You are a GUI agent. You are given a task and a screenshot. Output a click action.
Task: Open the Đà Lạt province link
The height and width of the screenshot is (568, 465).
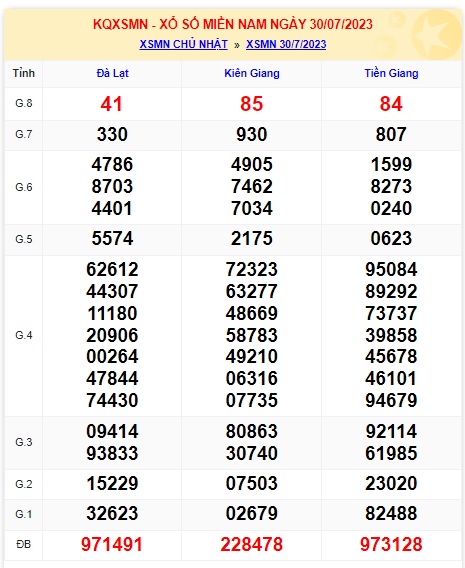point(112,74)
